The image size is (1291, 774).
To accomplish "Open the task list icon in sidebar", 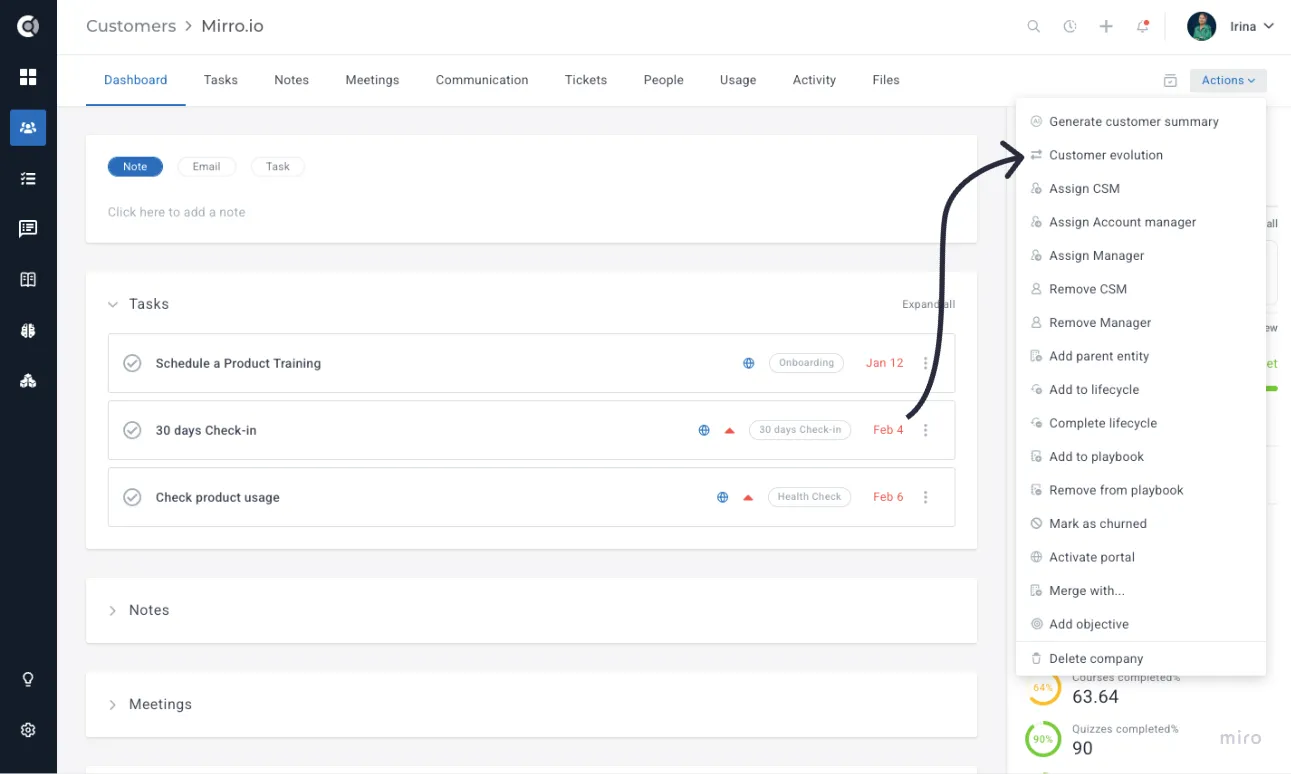I will pos(28,178).
